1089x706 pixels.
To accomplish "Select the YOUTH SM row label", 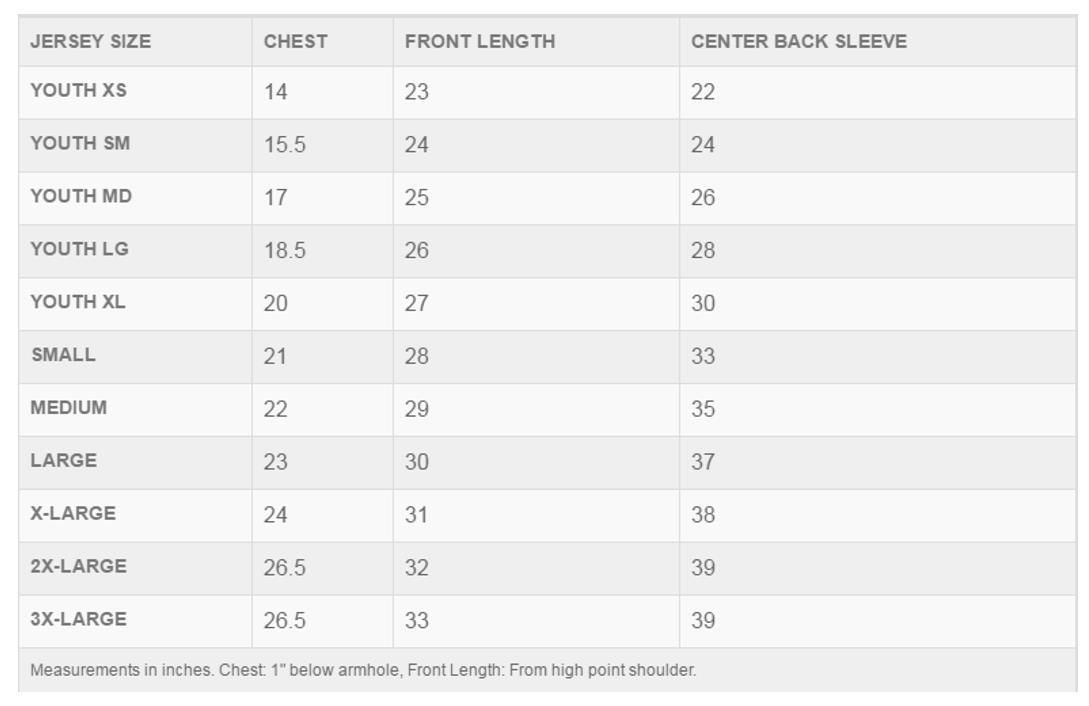I will 80,143.
